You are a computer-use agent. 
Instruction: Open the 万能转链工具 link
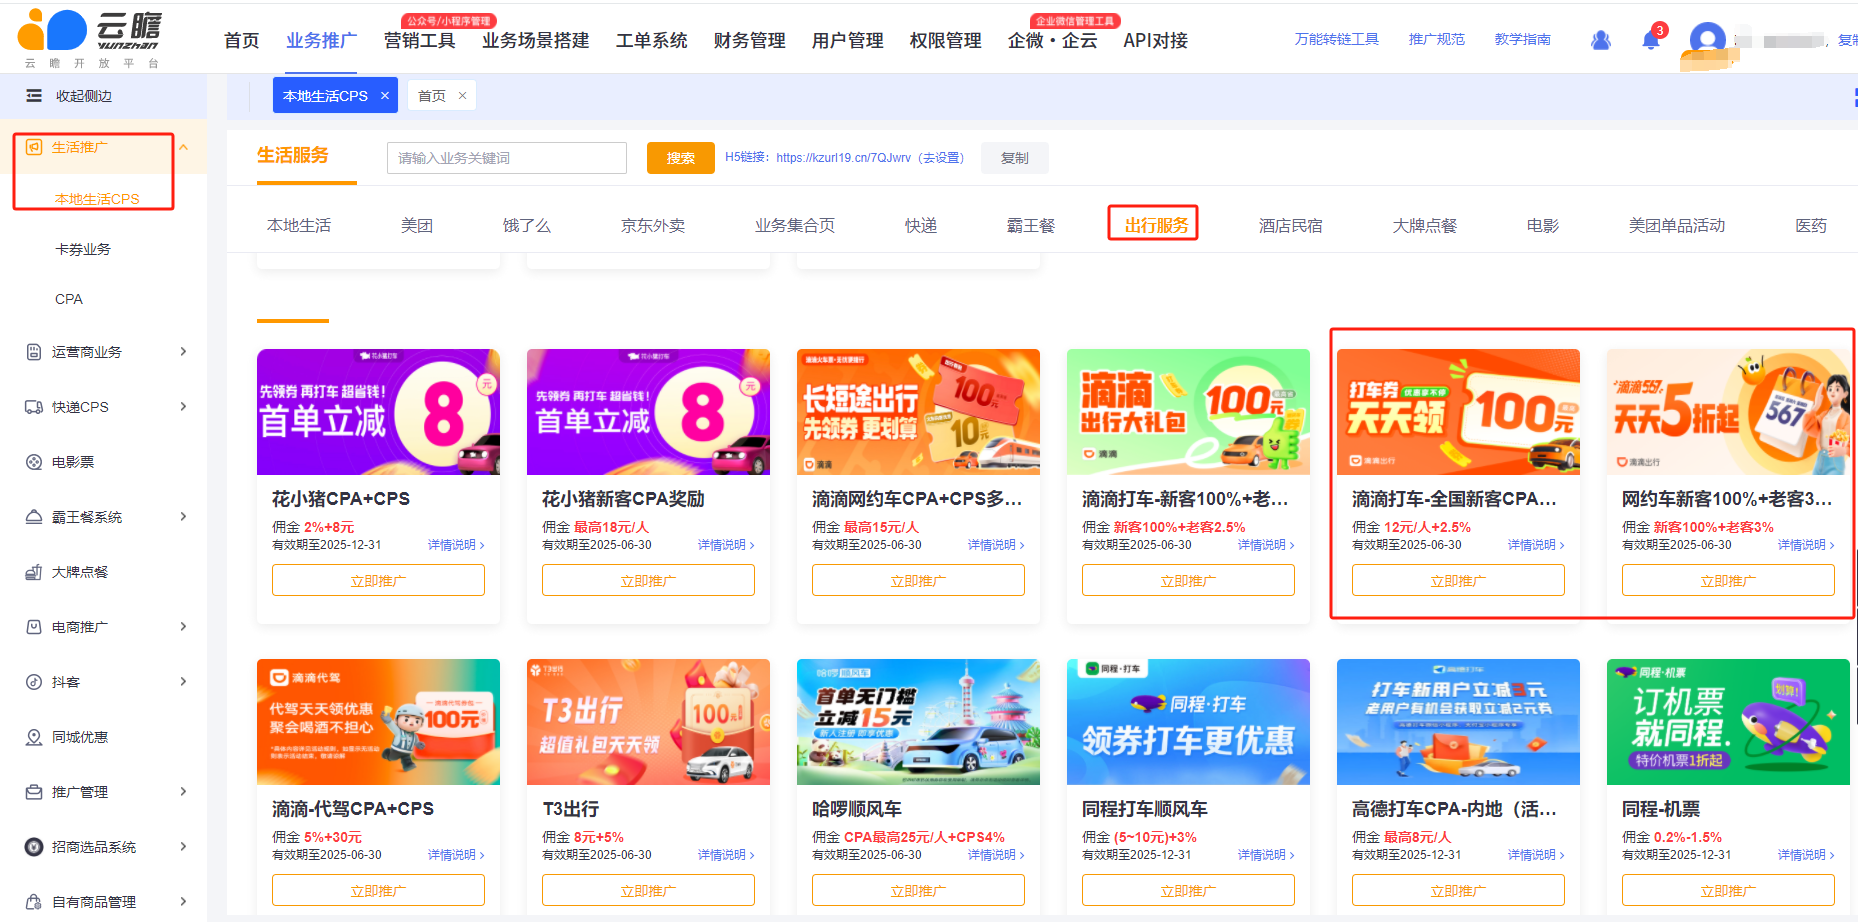[1337, 39]
